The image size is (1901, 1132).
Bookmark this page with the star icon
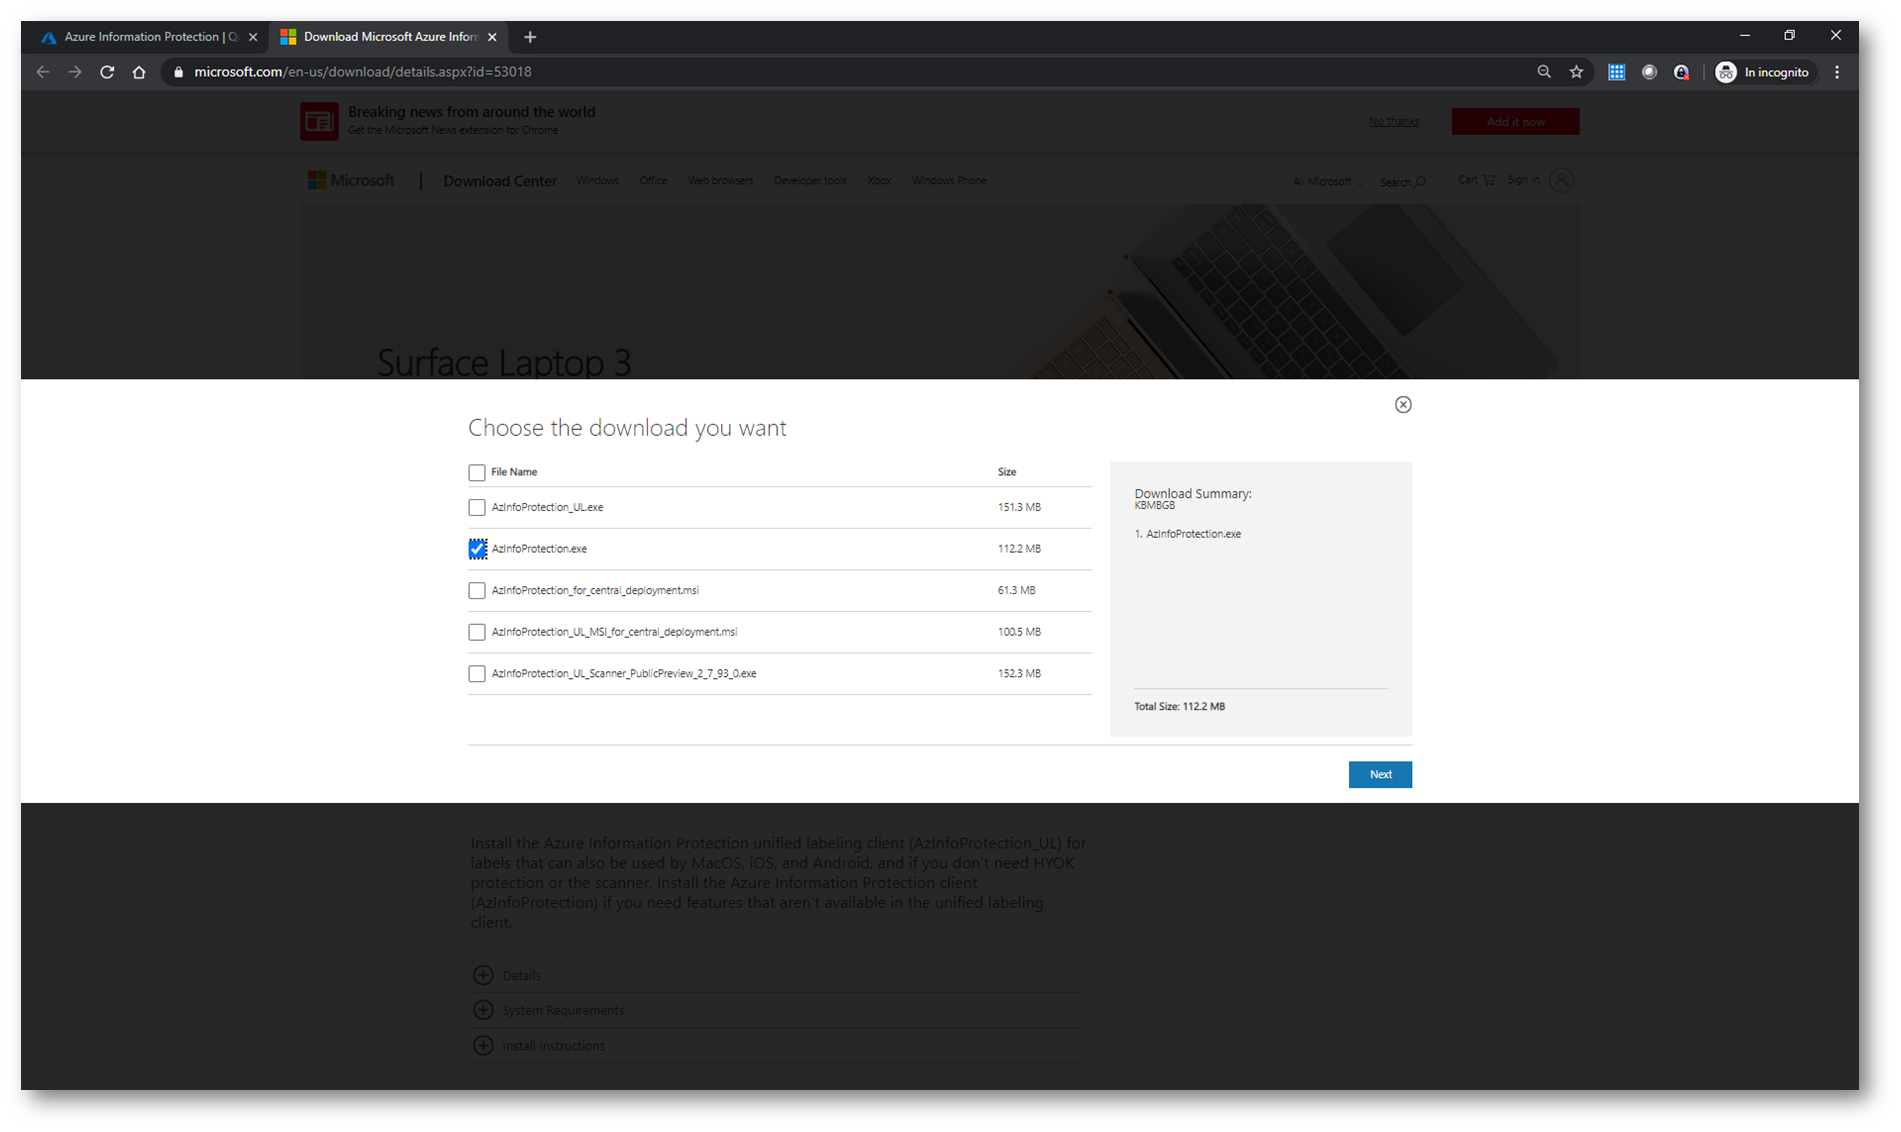point(1576,72)
